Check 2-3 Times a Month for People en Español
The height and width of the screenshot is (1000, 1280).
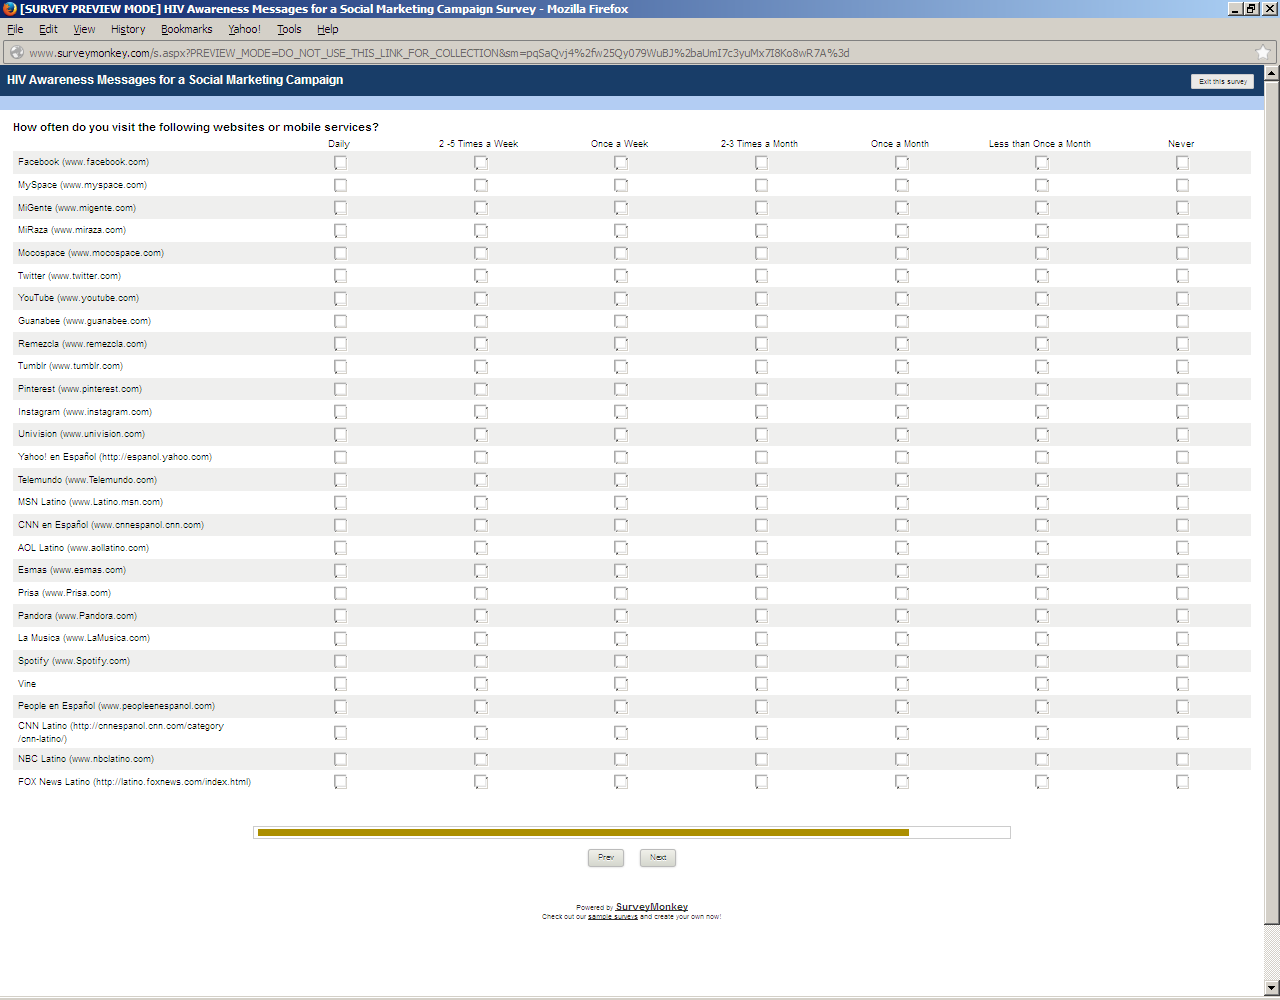pos(761,706)
